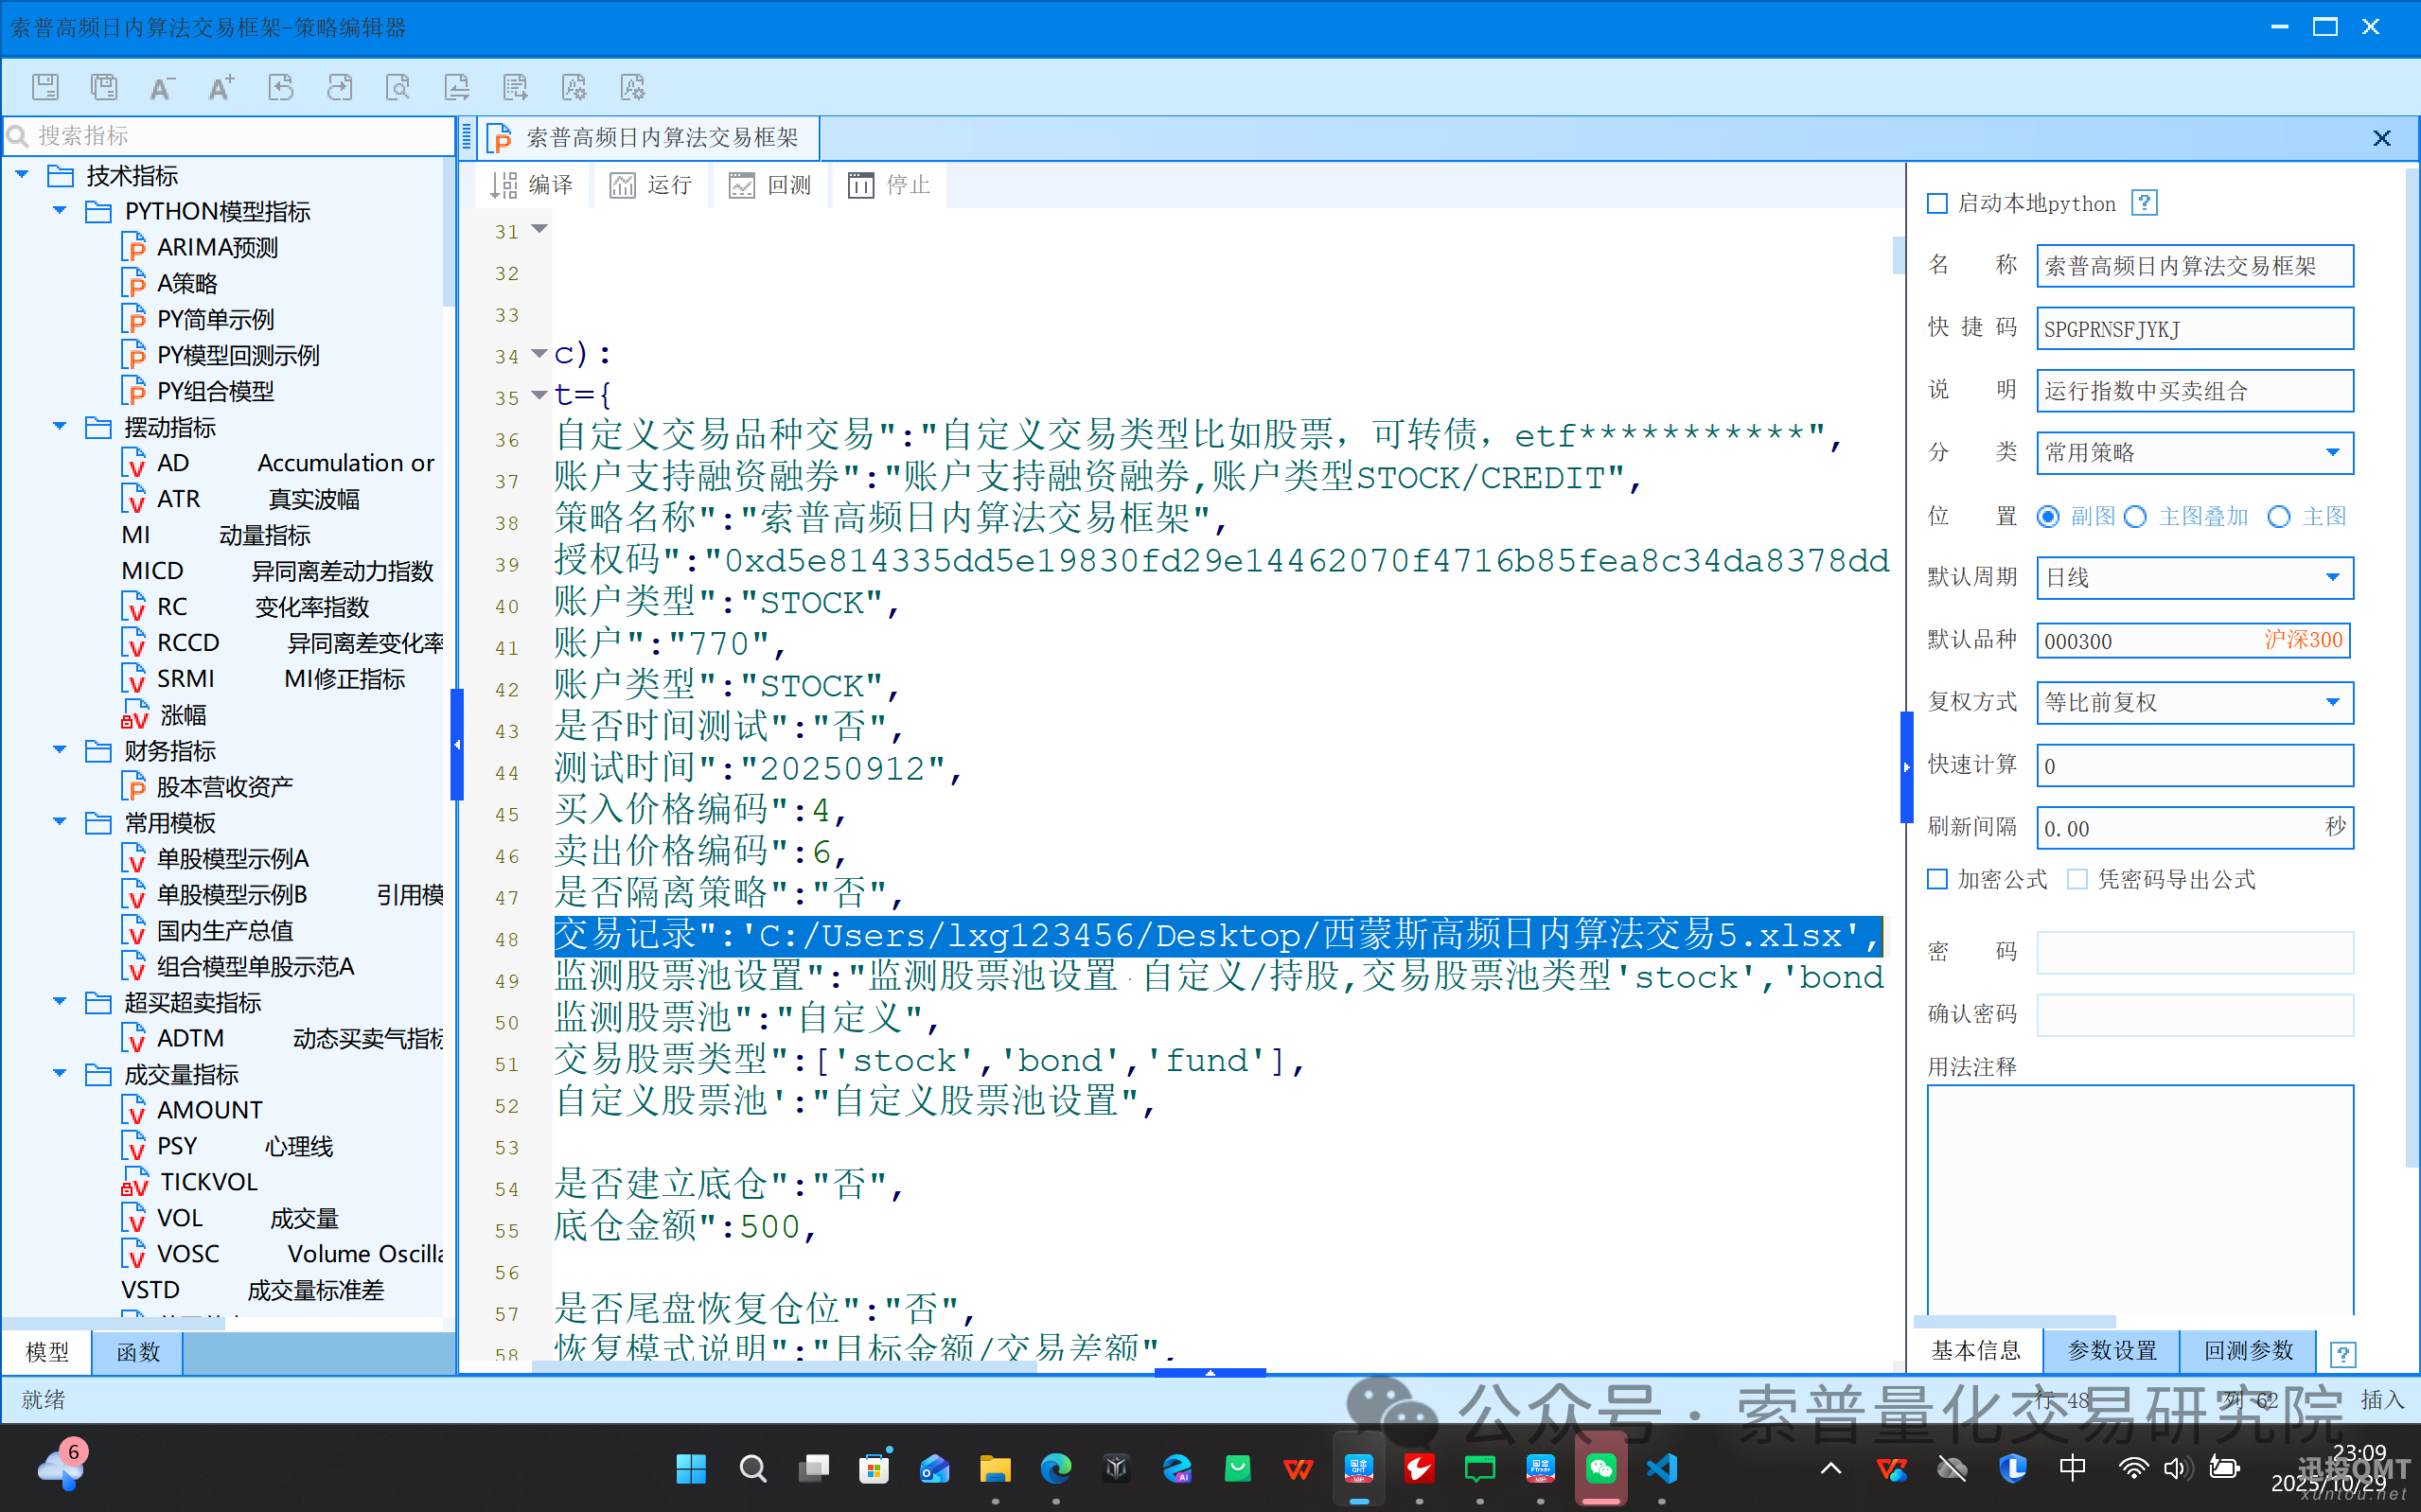The height and width of the screenshot is (1512, 2421).
Task: Decrease font size with A- icon
Action: click(162, 87)
